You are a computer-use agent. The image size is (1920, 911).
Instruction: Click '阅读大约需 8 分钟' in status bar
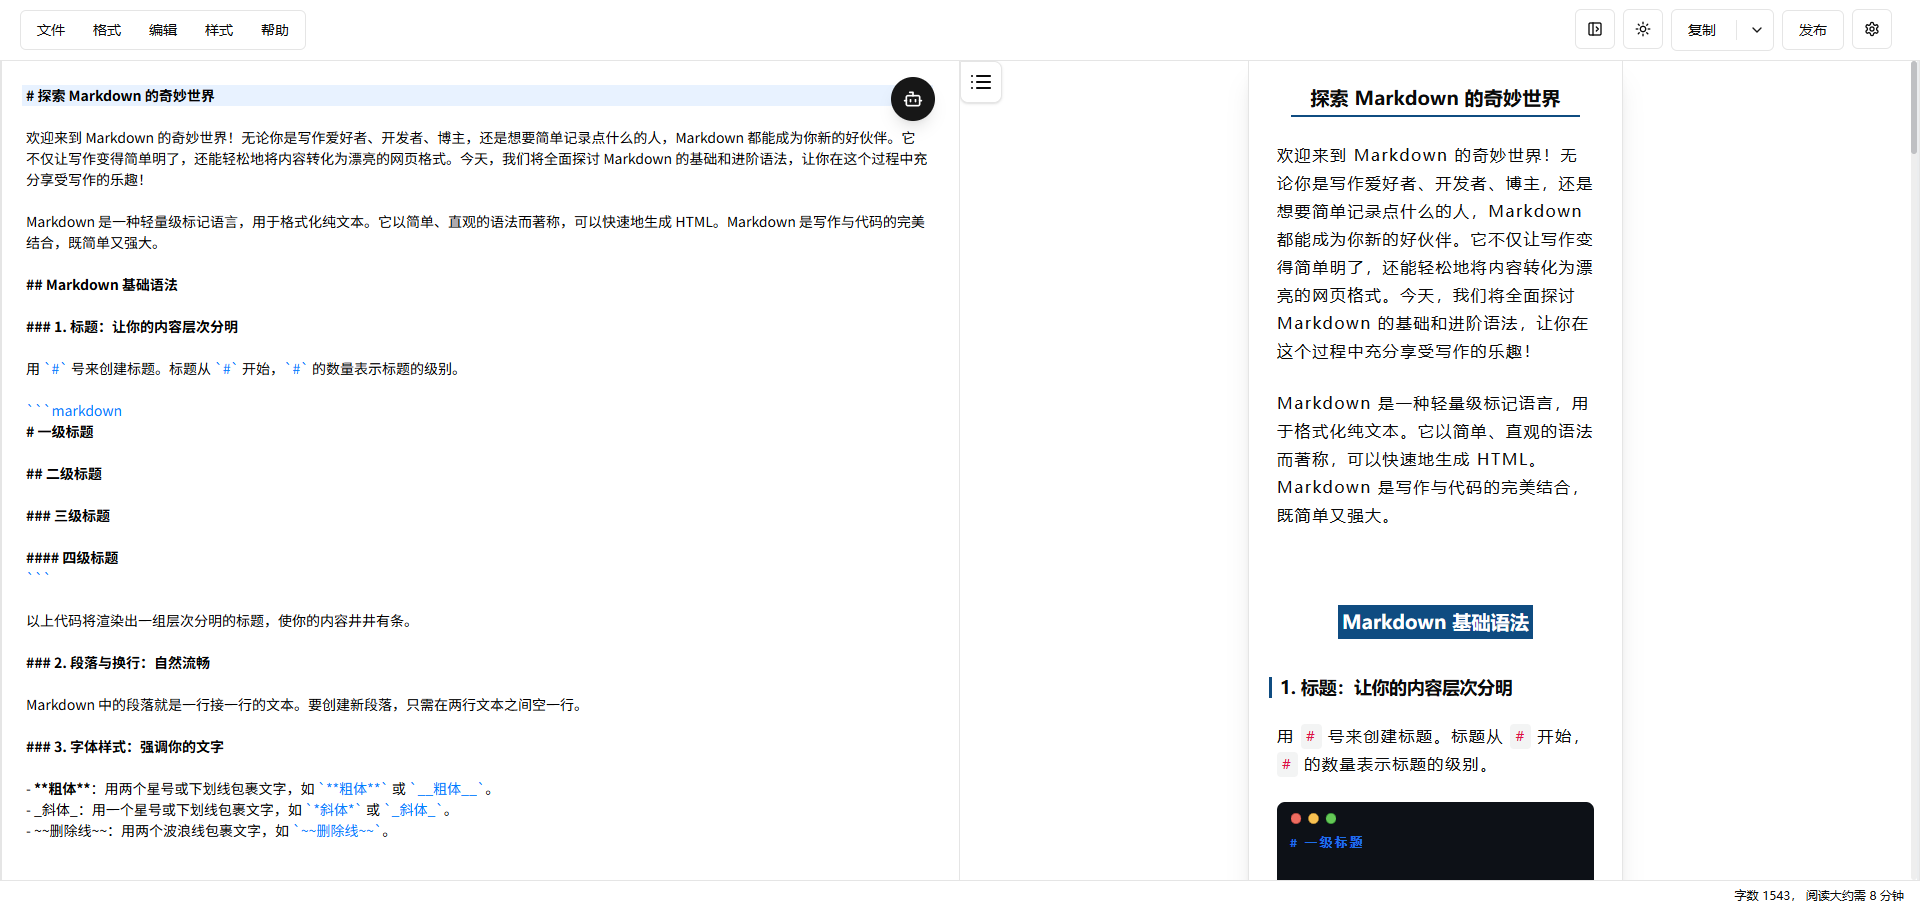(x=1855, y=896)
